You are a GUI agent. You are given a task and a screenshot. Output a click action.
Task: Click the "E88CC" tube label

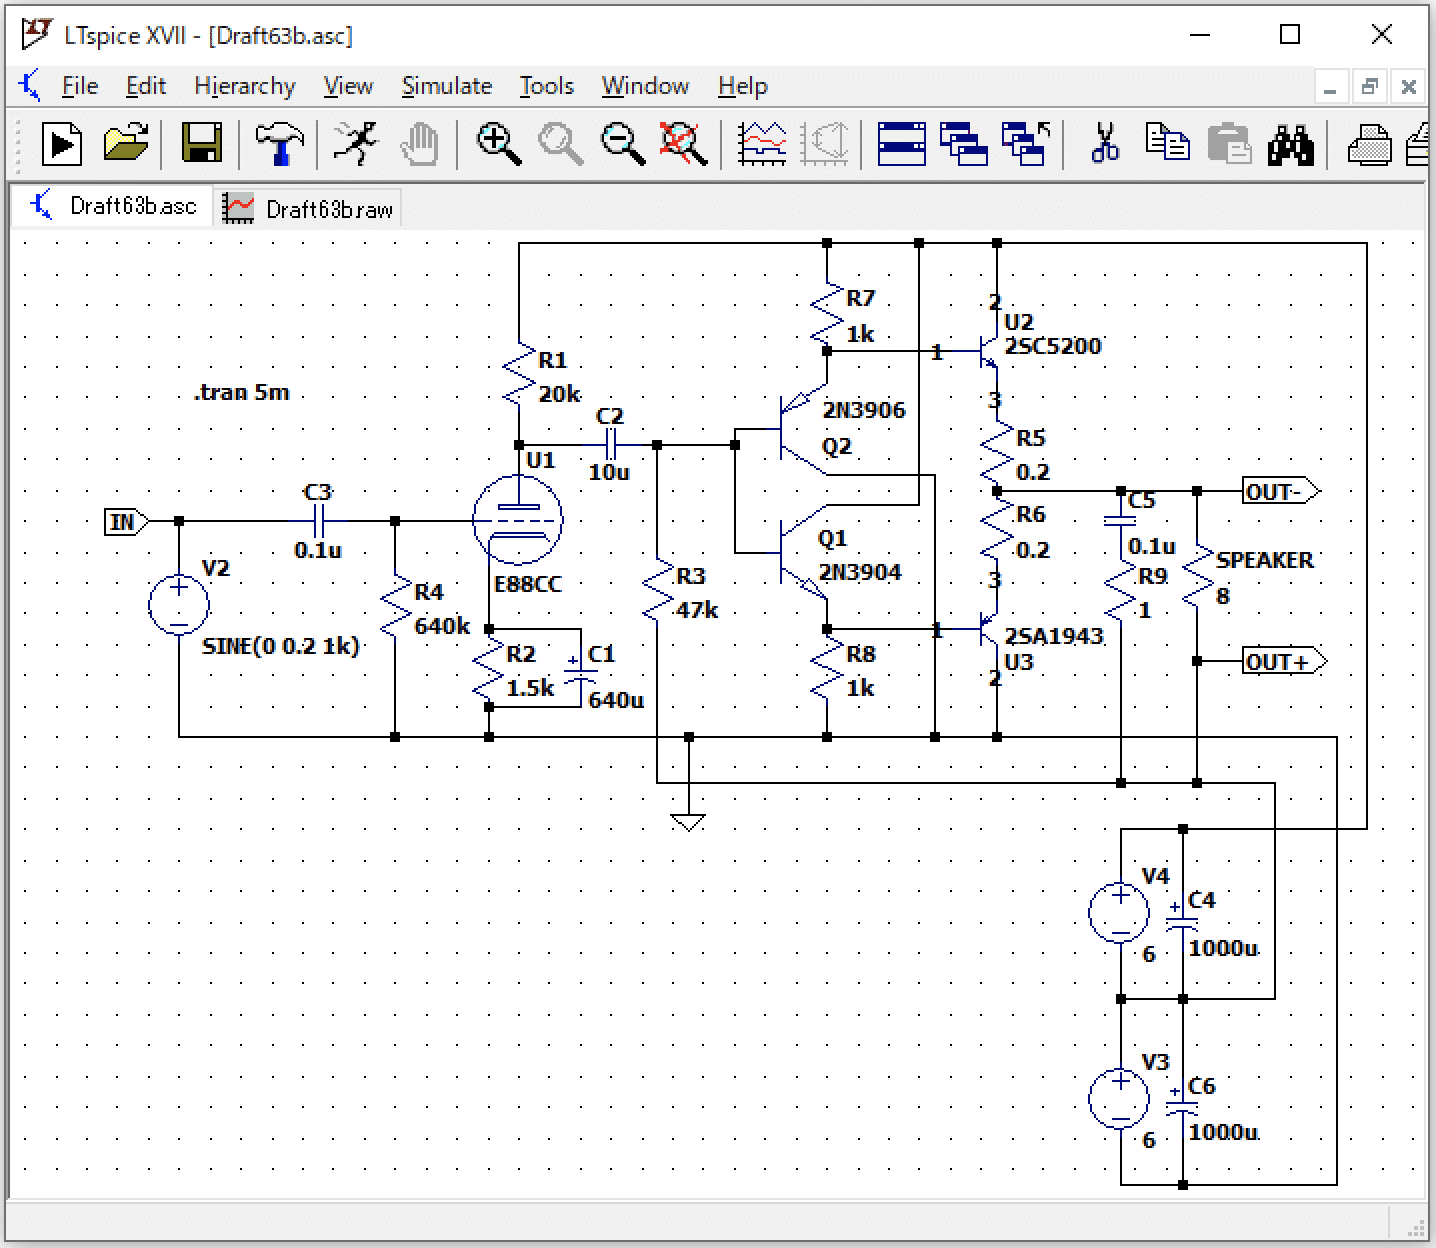click(x=528, y=584)
